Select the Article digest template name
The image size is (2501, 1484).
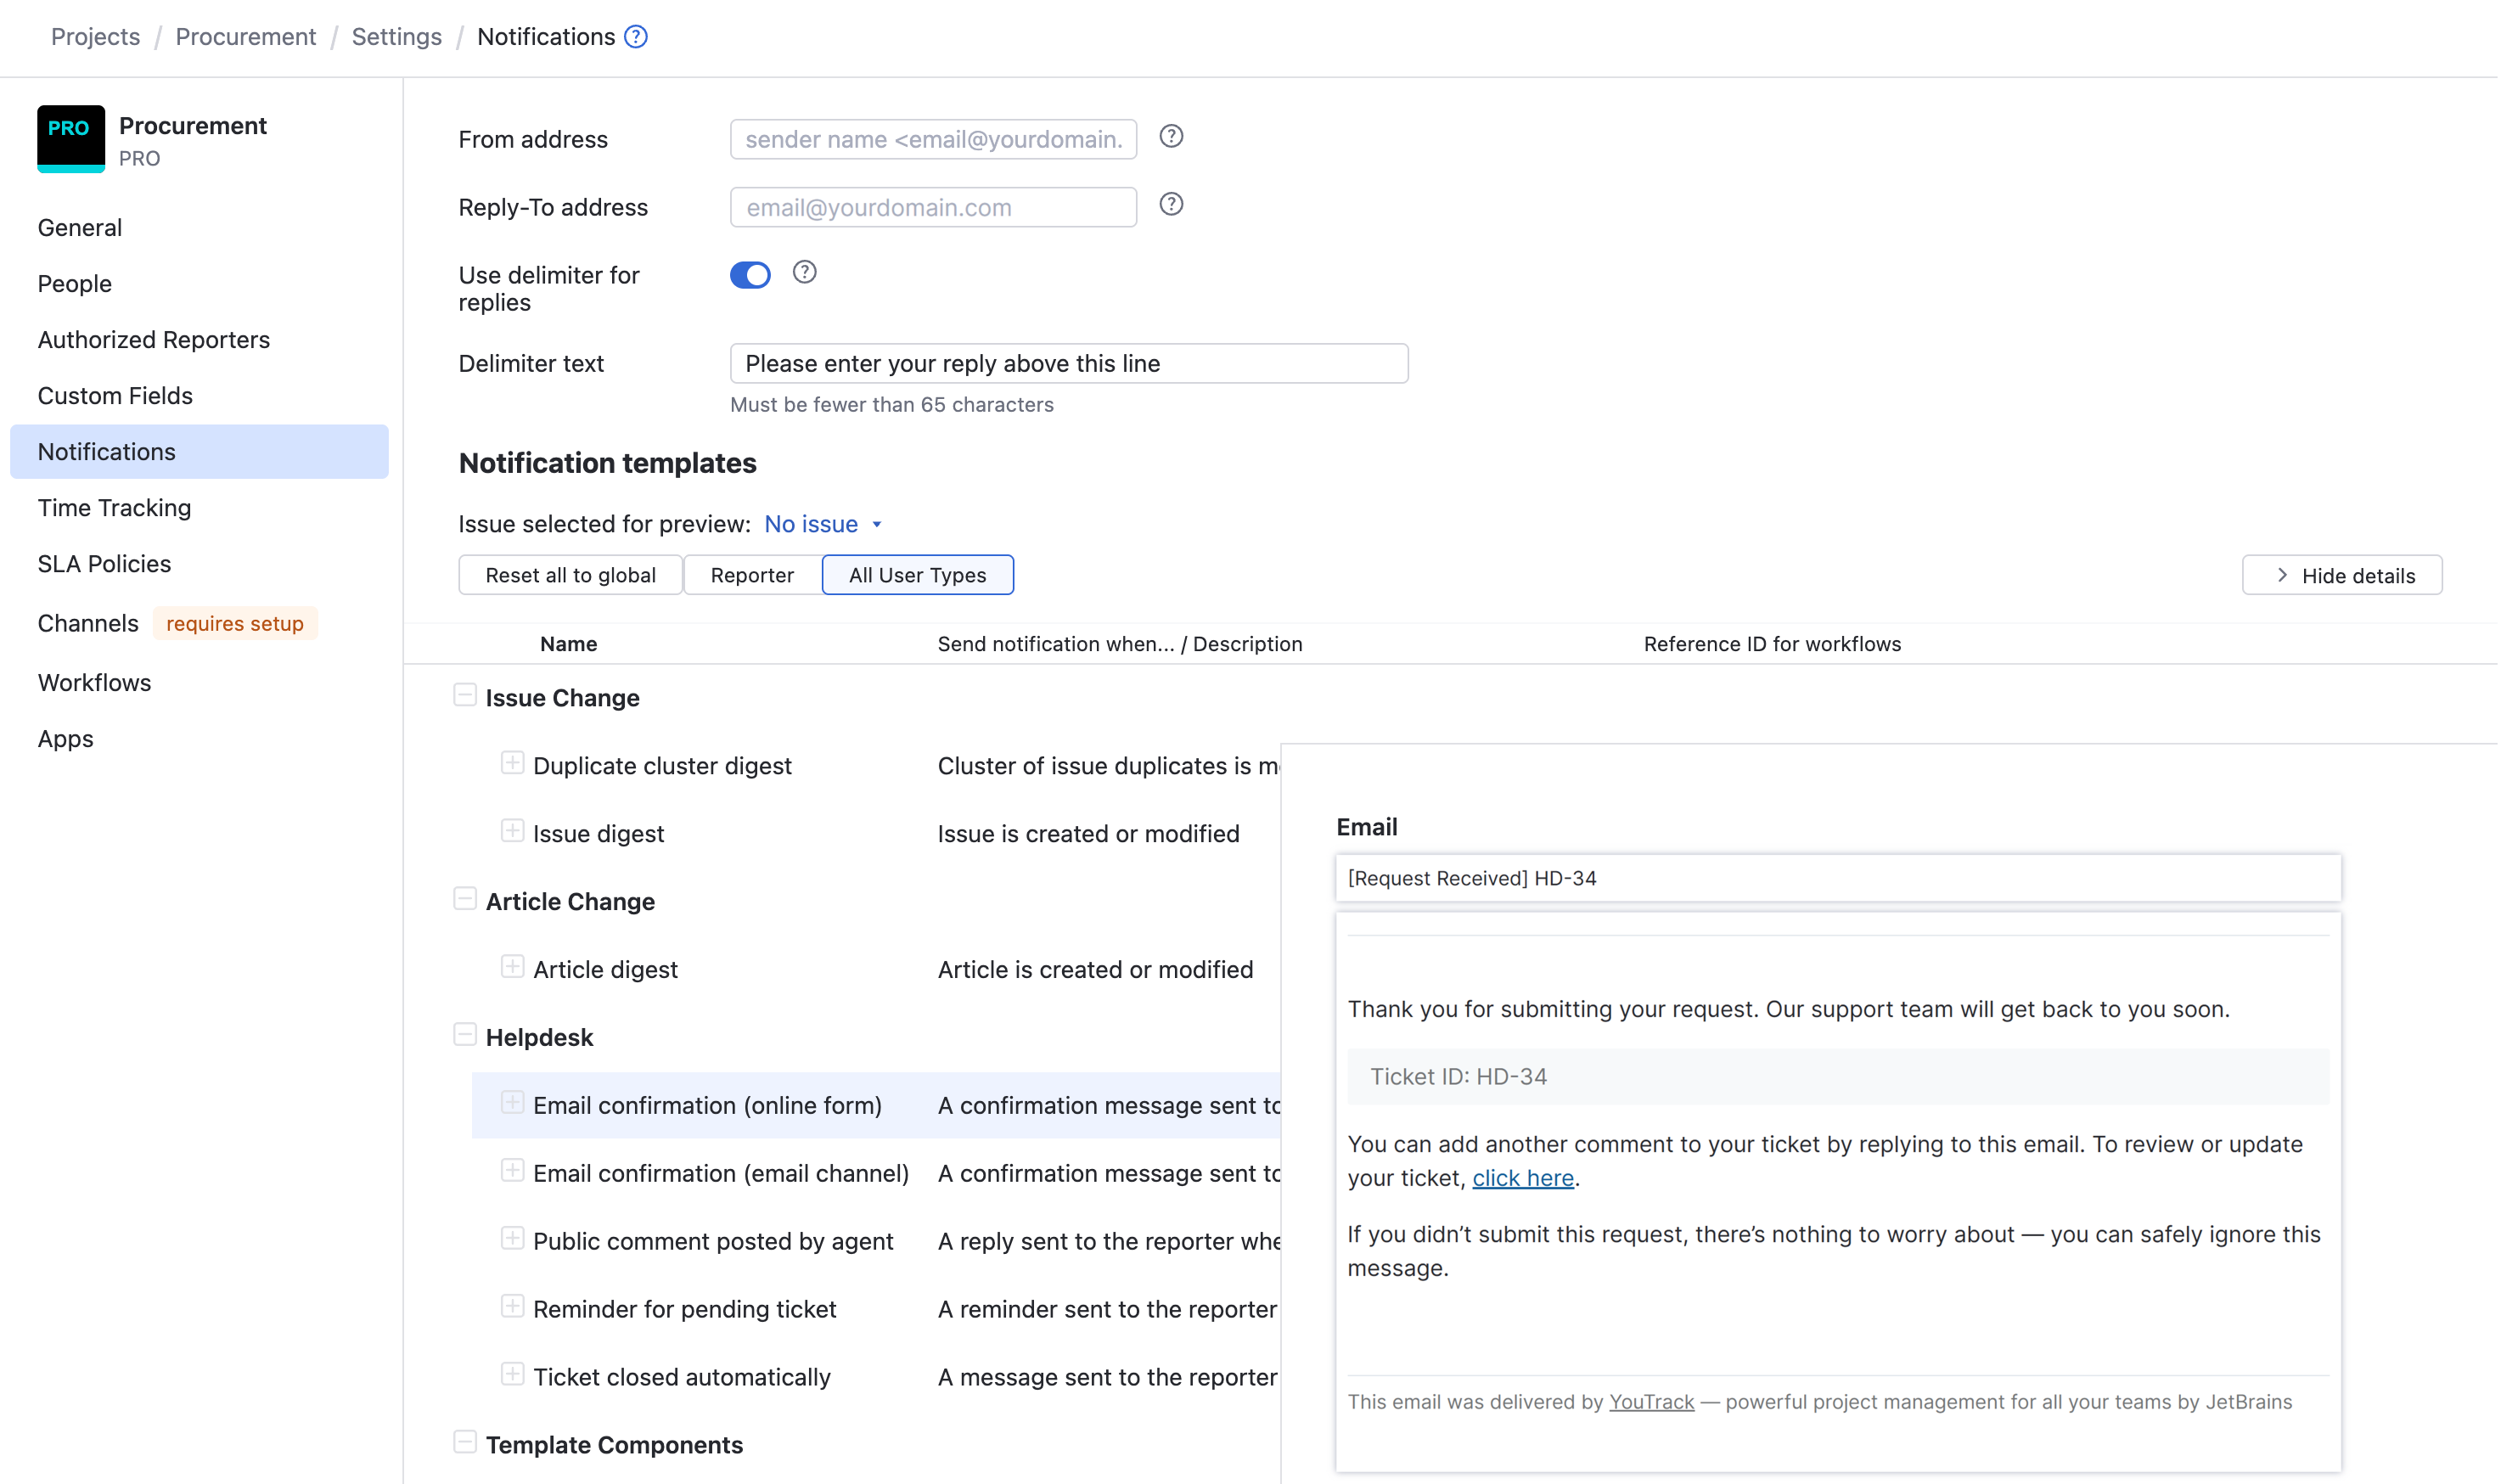point(605,970)
